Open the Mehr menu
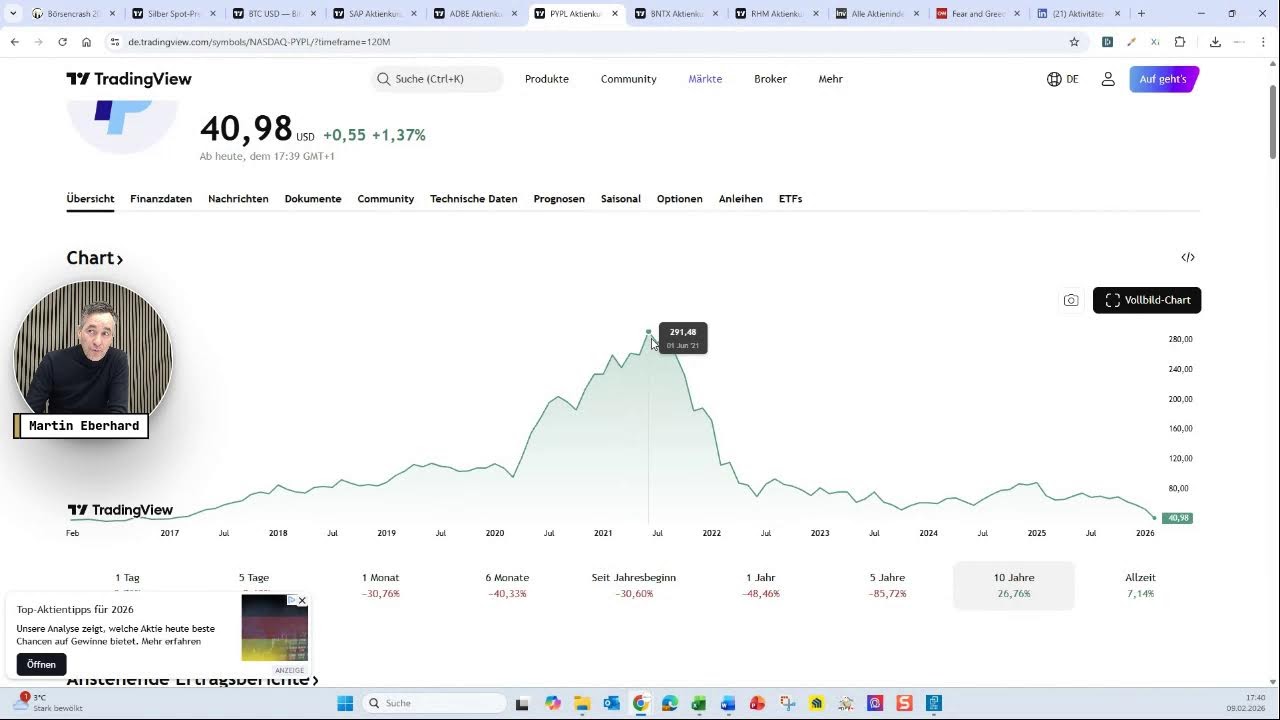The width and height of the screenshot is (1280, 720). (x=831, y=79)
